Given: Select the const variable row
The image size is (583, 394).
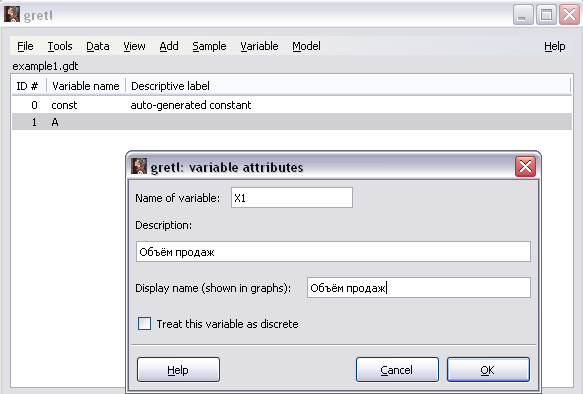Looking at the screenshot, I should [x=292, y=105].
